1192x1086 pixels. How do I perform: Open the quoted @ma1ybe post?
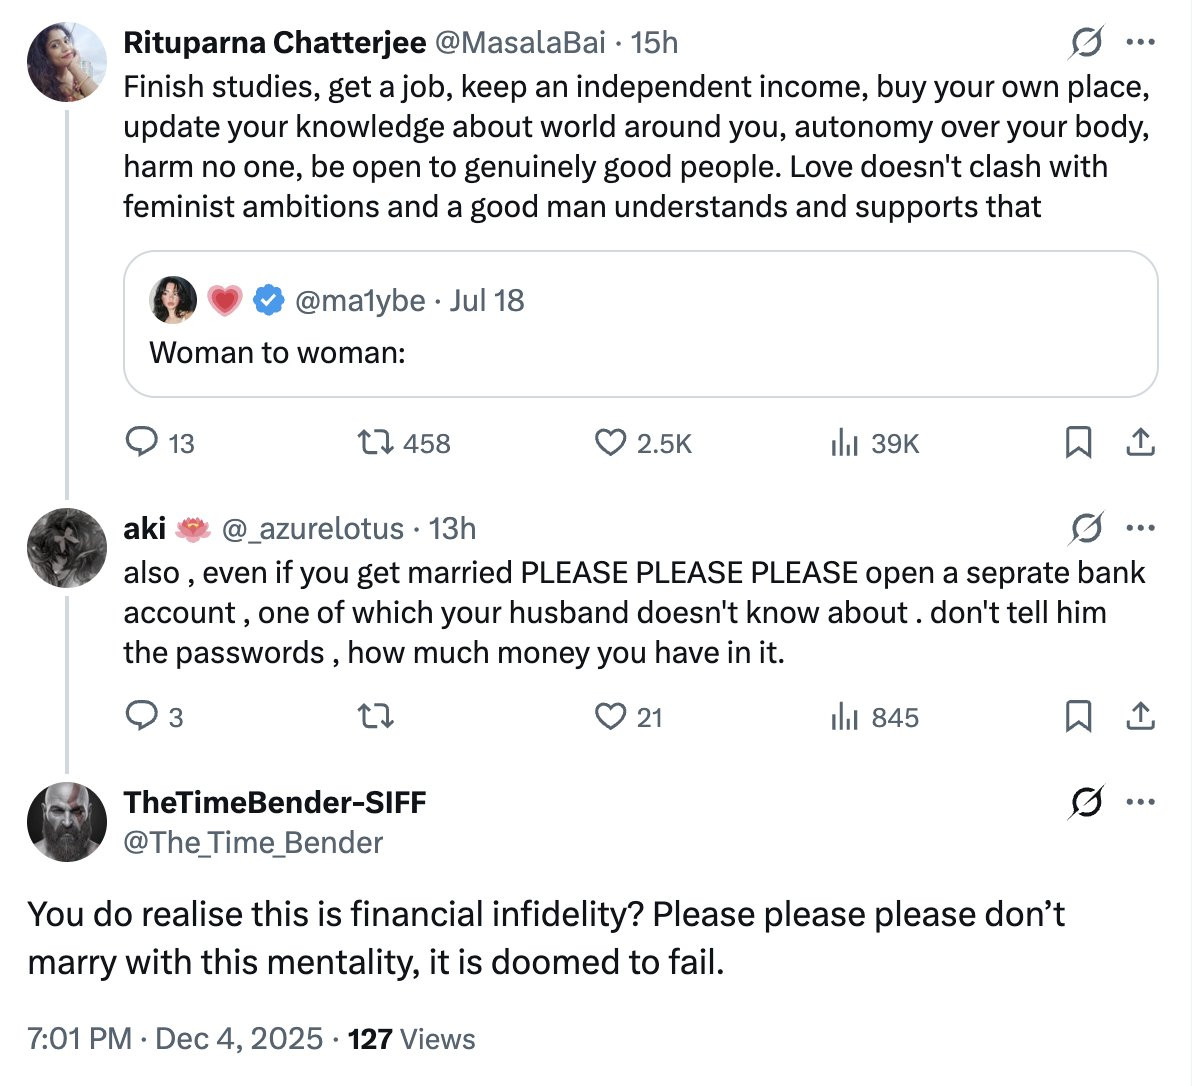pos(640,325)
